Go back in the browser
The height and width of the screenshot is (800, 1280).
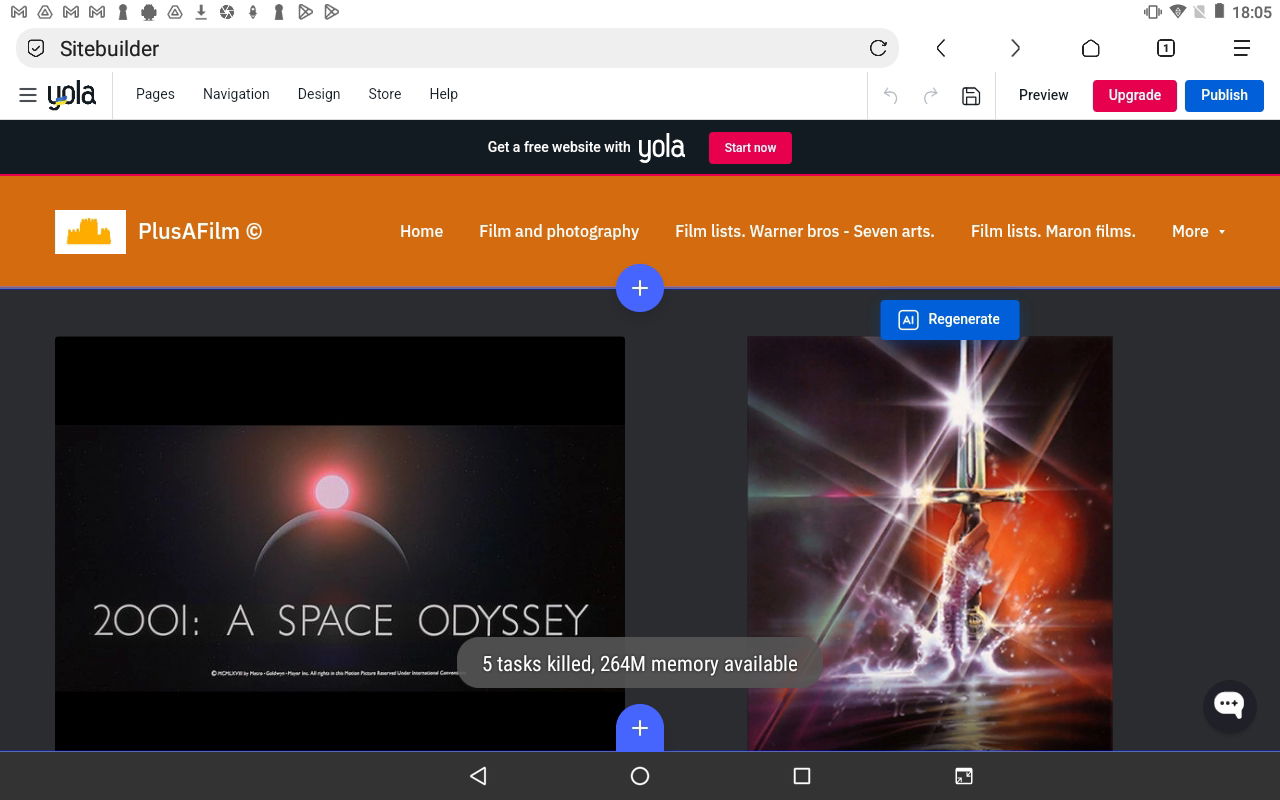[940, 48]
